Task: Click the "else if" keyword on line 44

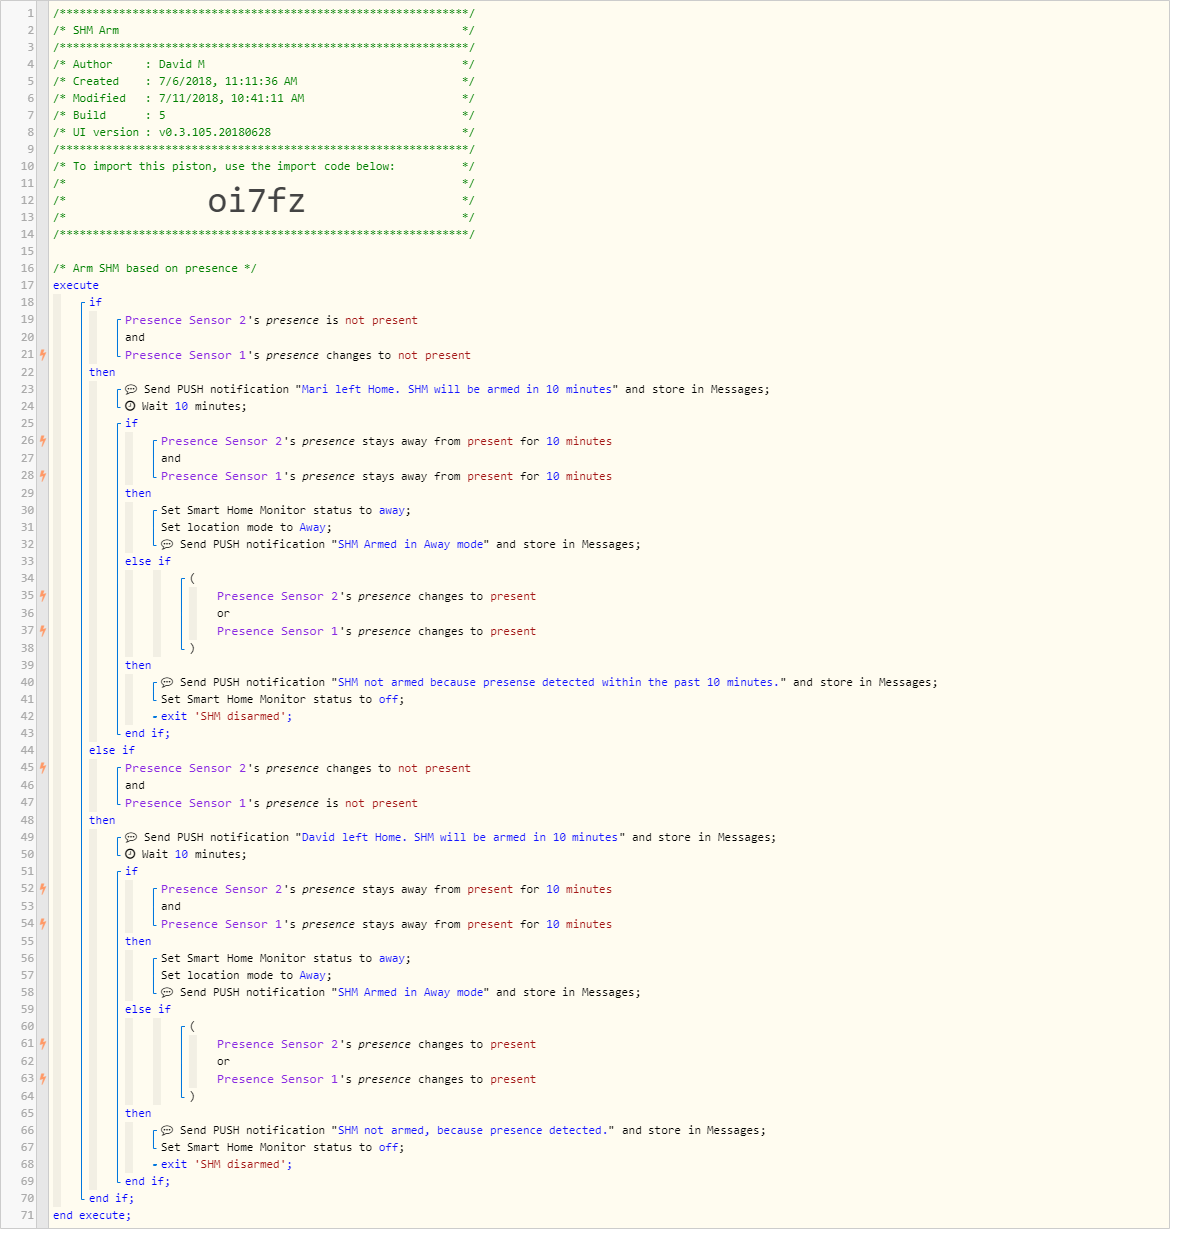Action: pyautogui.click(x=112, y=751)
